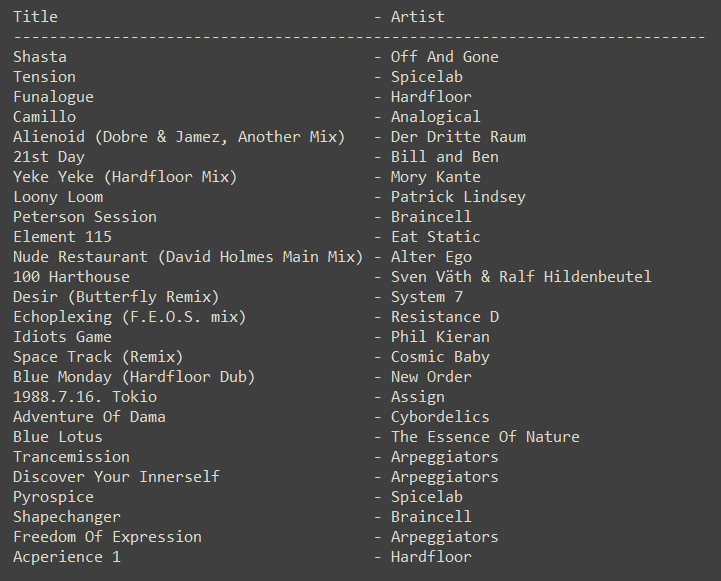Click the Yeke Yeke (Hardfloor Mix) title

pos(125,177)
